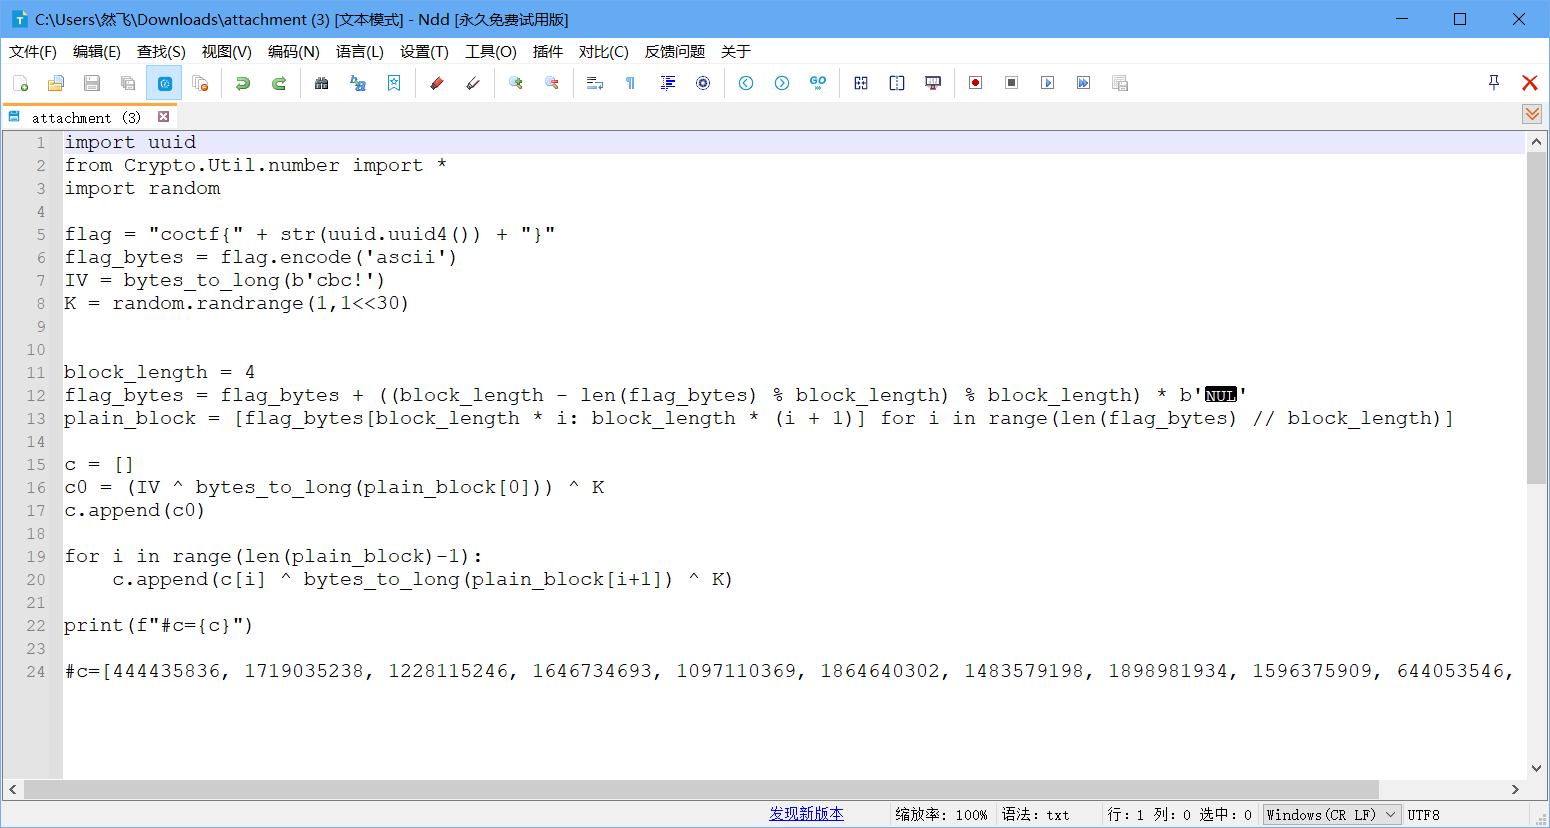Screen dimensions: 1550x828
Task: Click the blue circular target icon
Action: click(x=703, y=83)
